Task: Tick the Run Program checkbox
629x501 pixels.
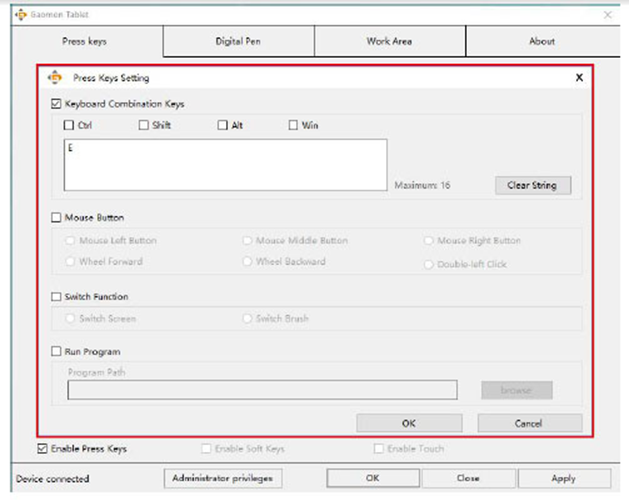Action: pos(56,352)
